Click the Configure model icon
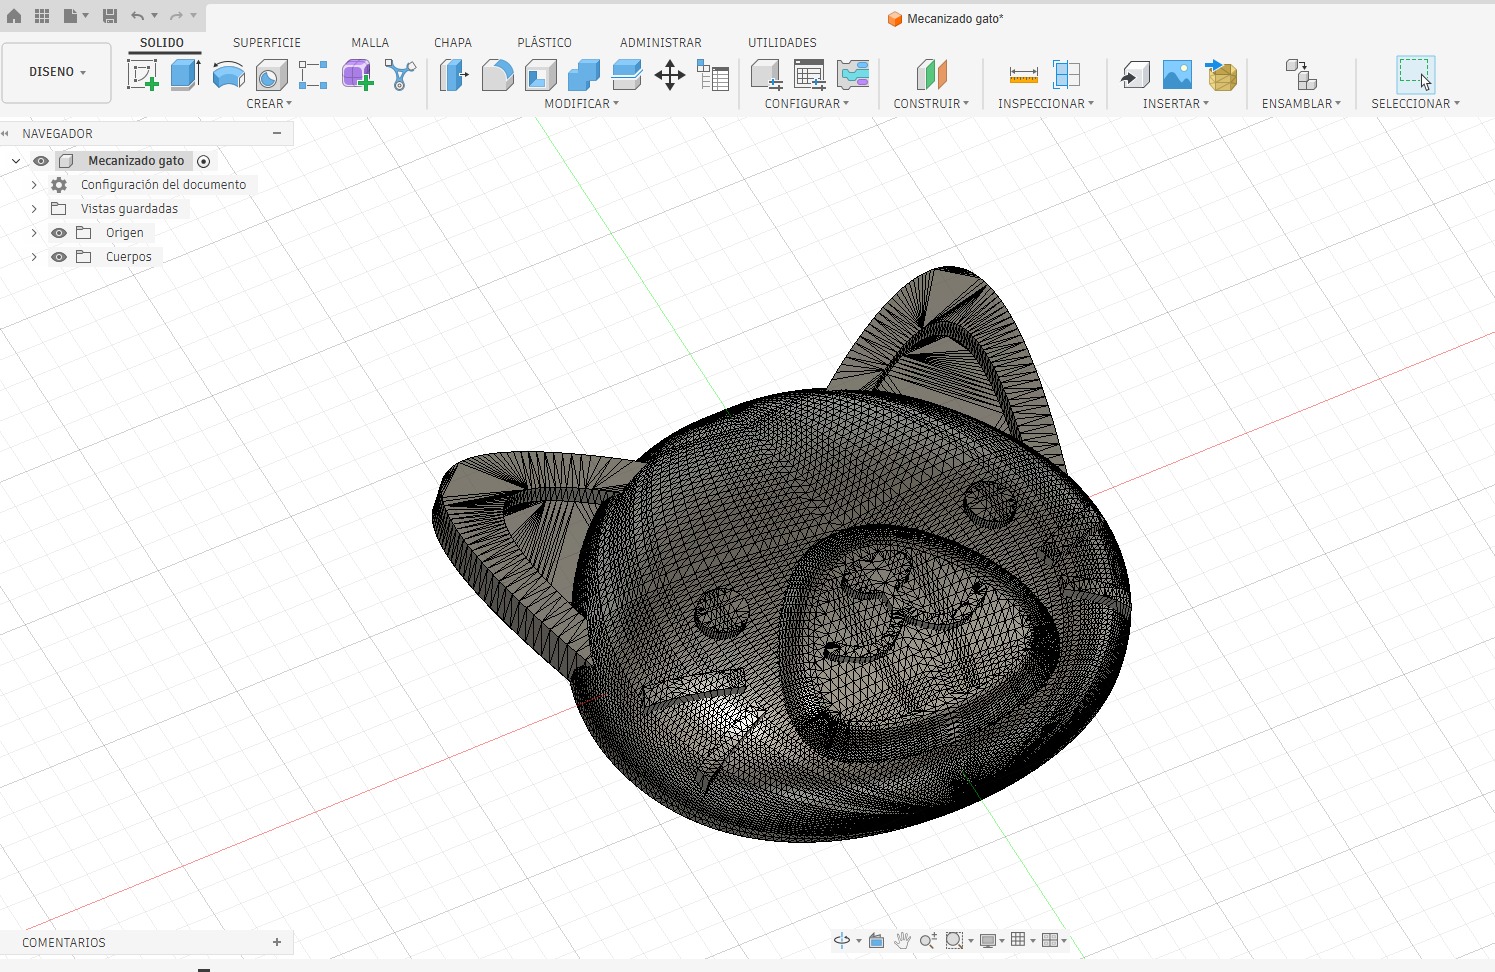The image size is (1495, 972). [766, 75]
